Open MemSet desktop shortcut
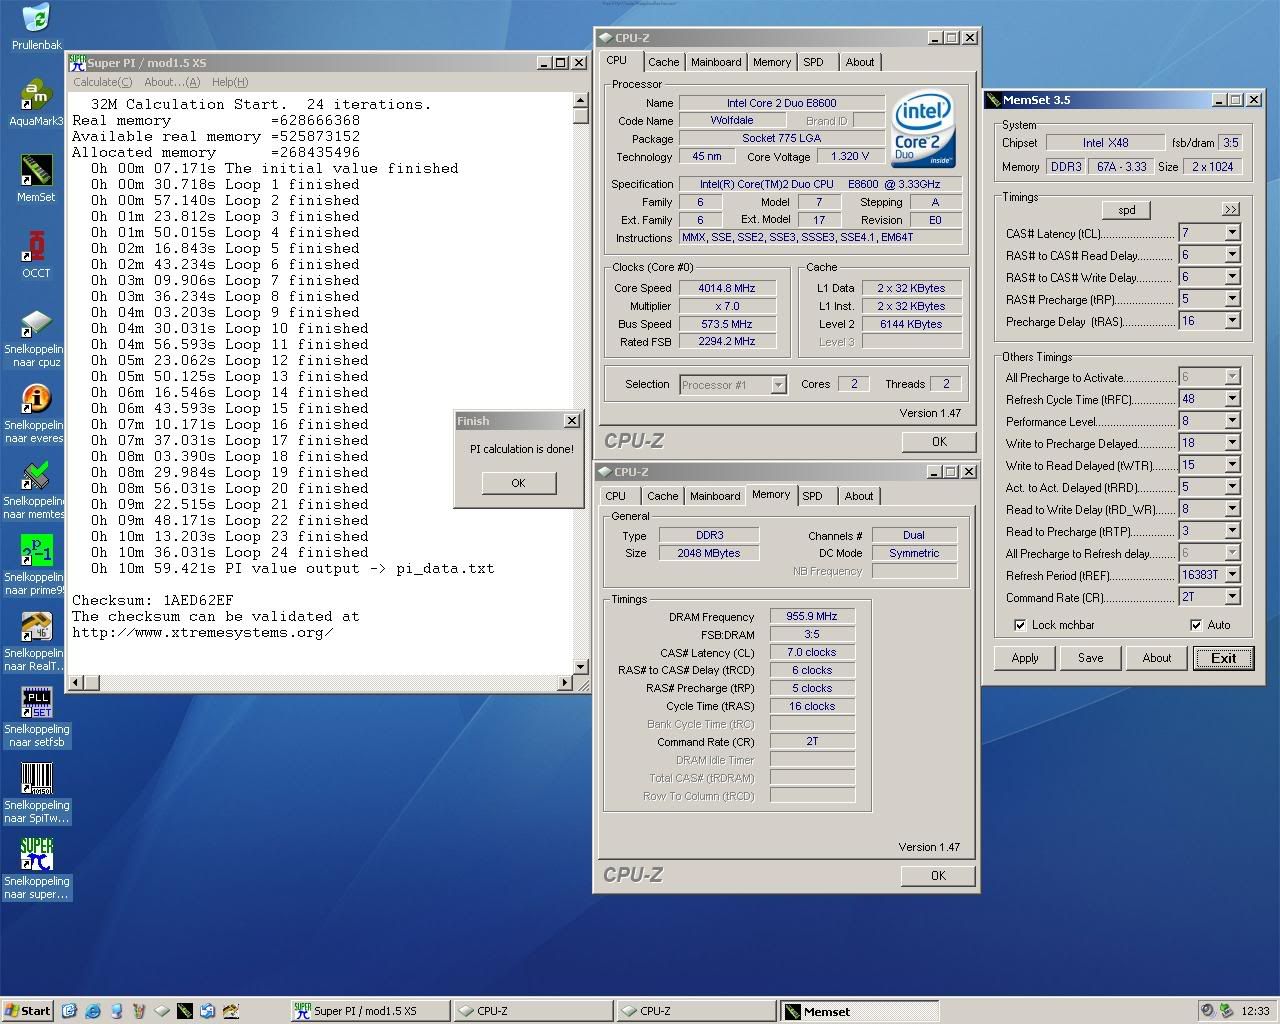Image resolution: width=1280 pixels, height=1024 pixels. coord(36,170)
